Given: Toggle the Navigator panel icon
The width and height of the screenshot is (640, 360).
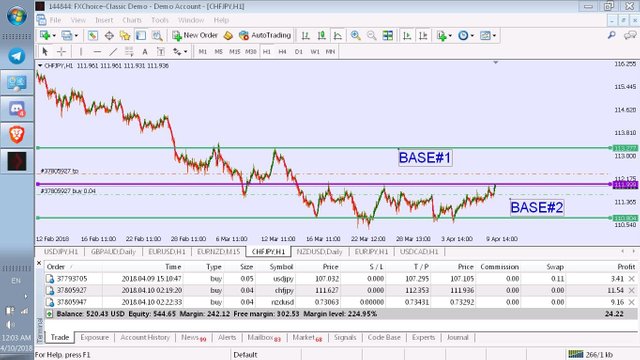Looking at the screenshot, I should [x=125, y=36].
